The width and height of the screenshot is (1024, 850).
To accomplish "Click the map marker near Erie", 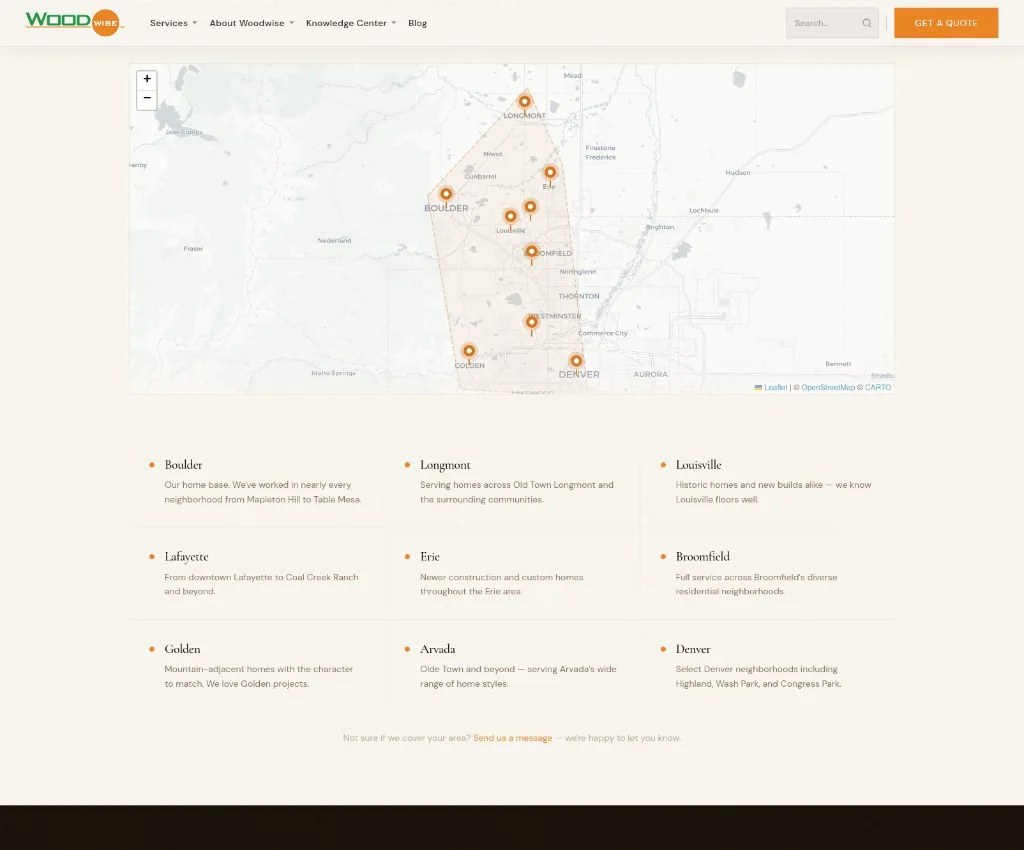I will 550,171.
